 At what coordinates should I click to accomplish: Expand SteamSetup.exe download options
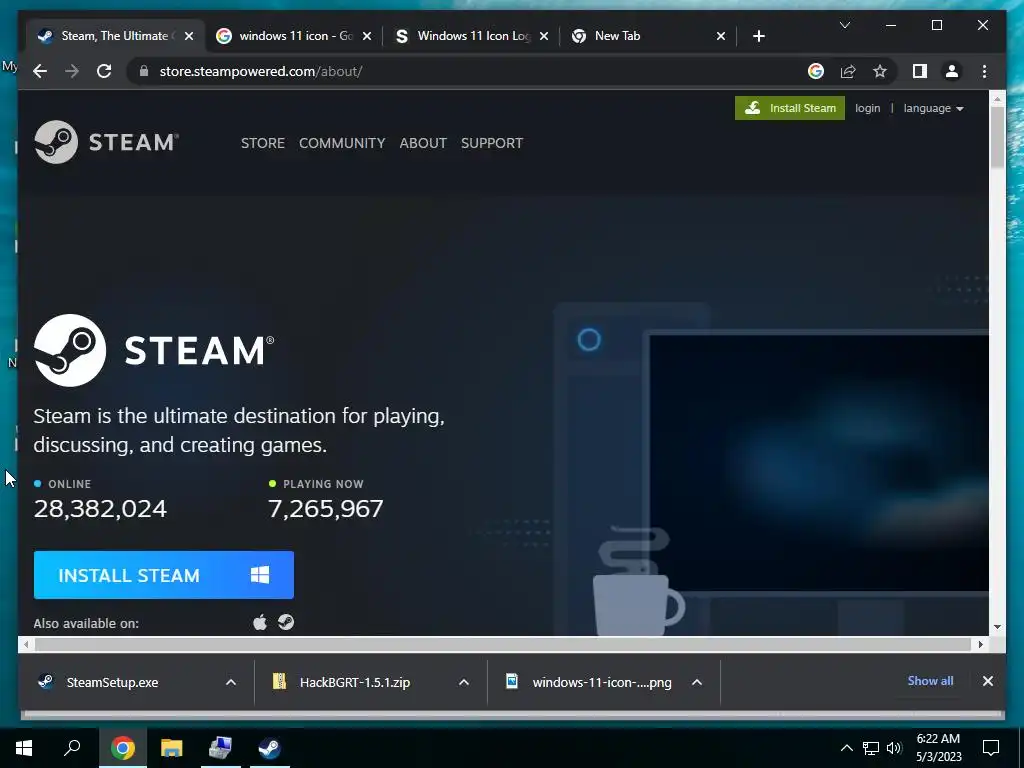tap(231, 682)
